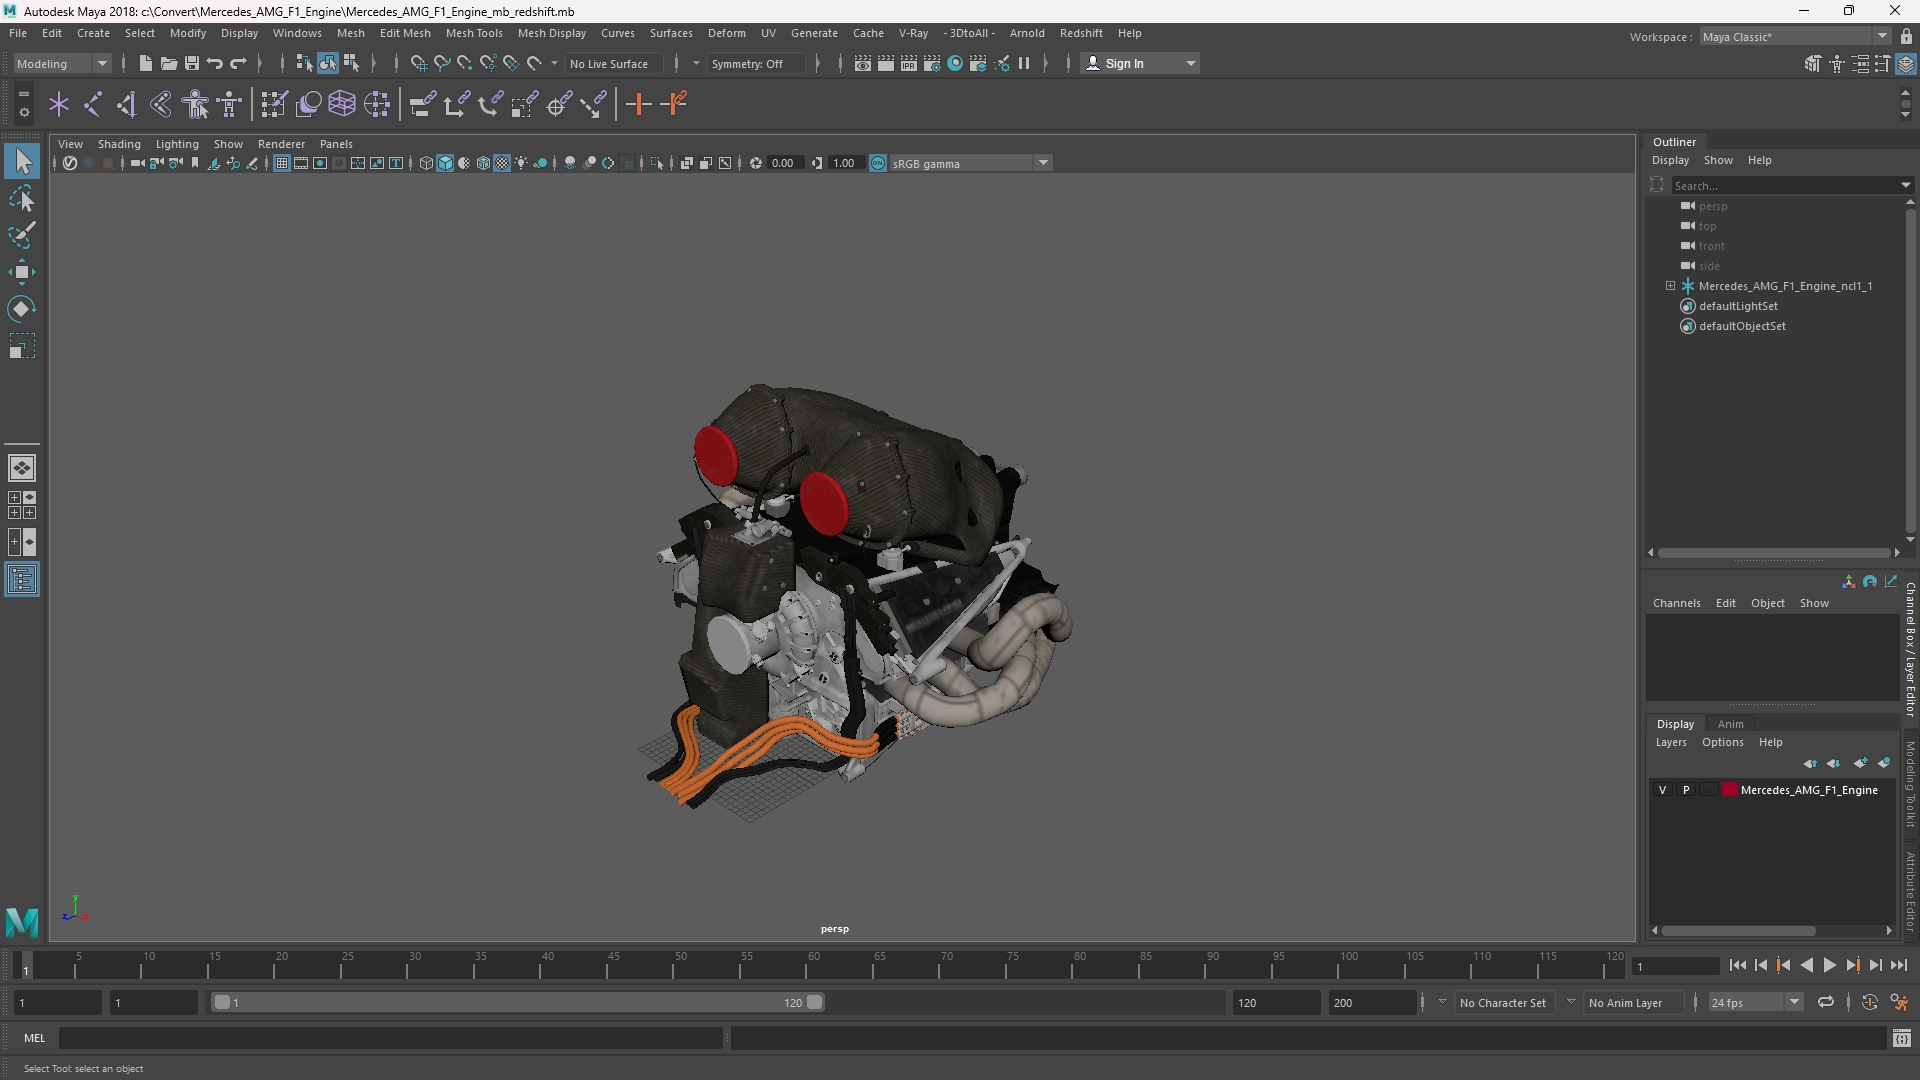The image size is (1920, 1080).
Task: Enable Snap to Points magnet icon
Action: (x=464, y=63)
